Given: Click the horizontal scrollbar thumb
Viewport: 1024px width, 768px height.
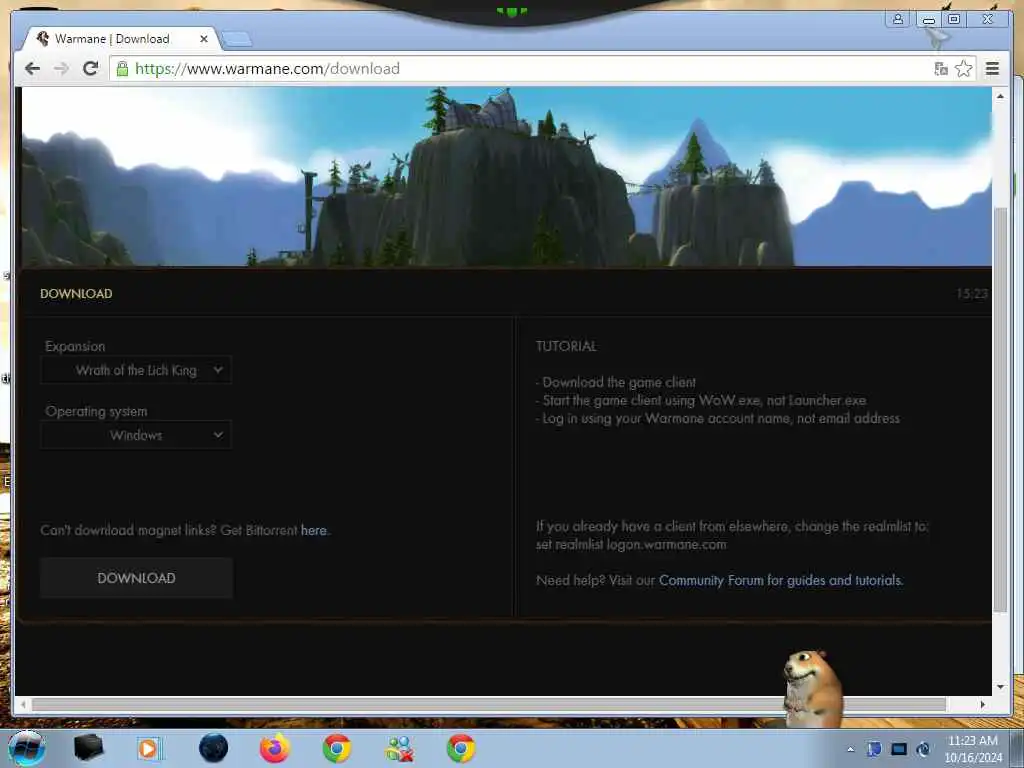Looking at the screenshot, I should pos(488,704).
